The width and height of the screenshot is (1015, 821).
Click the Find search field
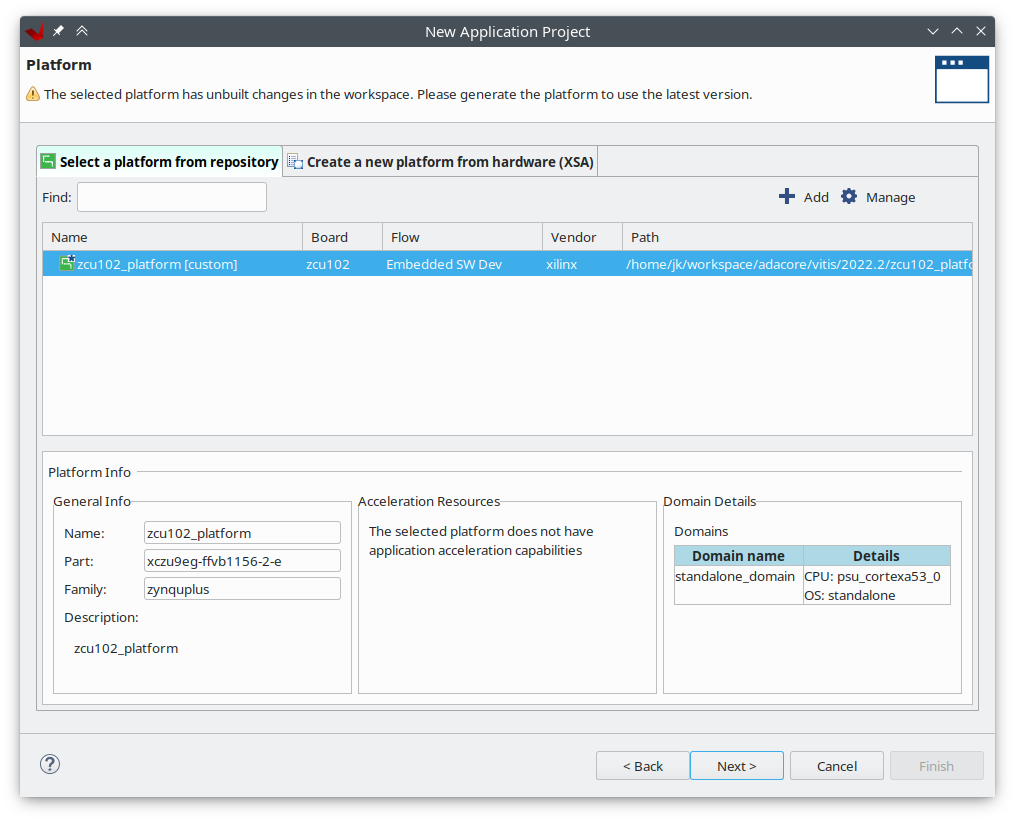[172, 197]
